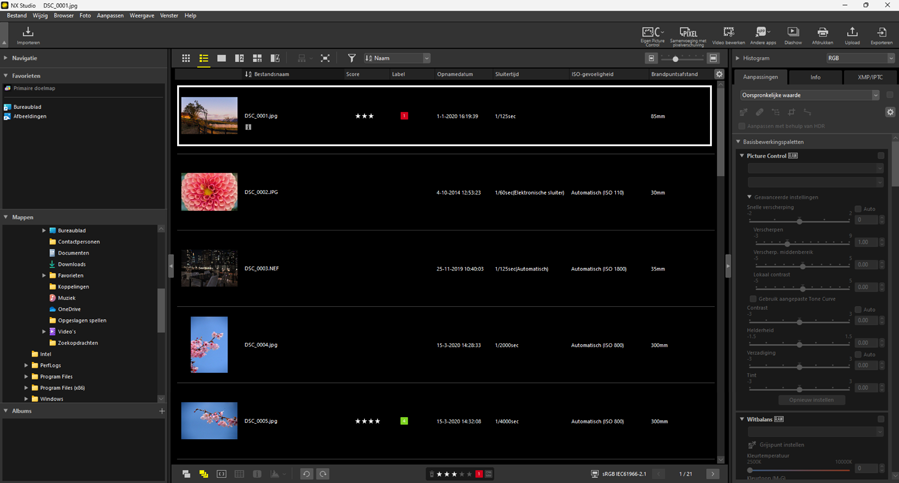Viewport: 899px width, 483px height.
Task: Click the Importeren icon
Action: (28, 35)
